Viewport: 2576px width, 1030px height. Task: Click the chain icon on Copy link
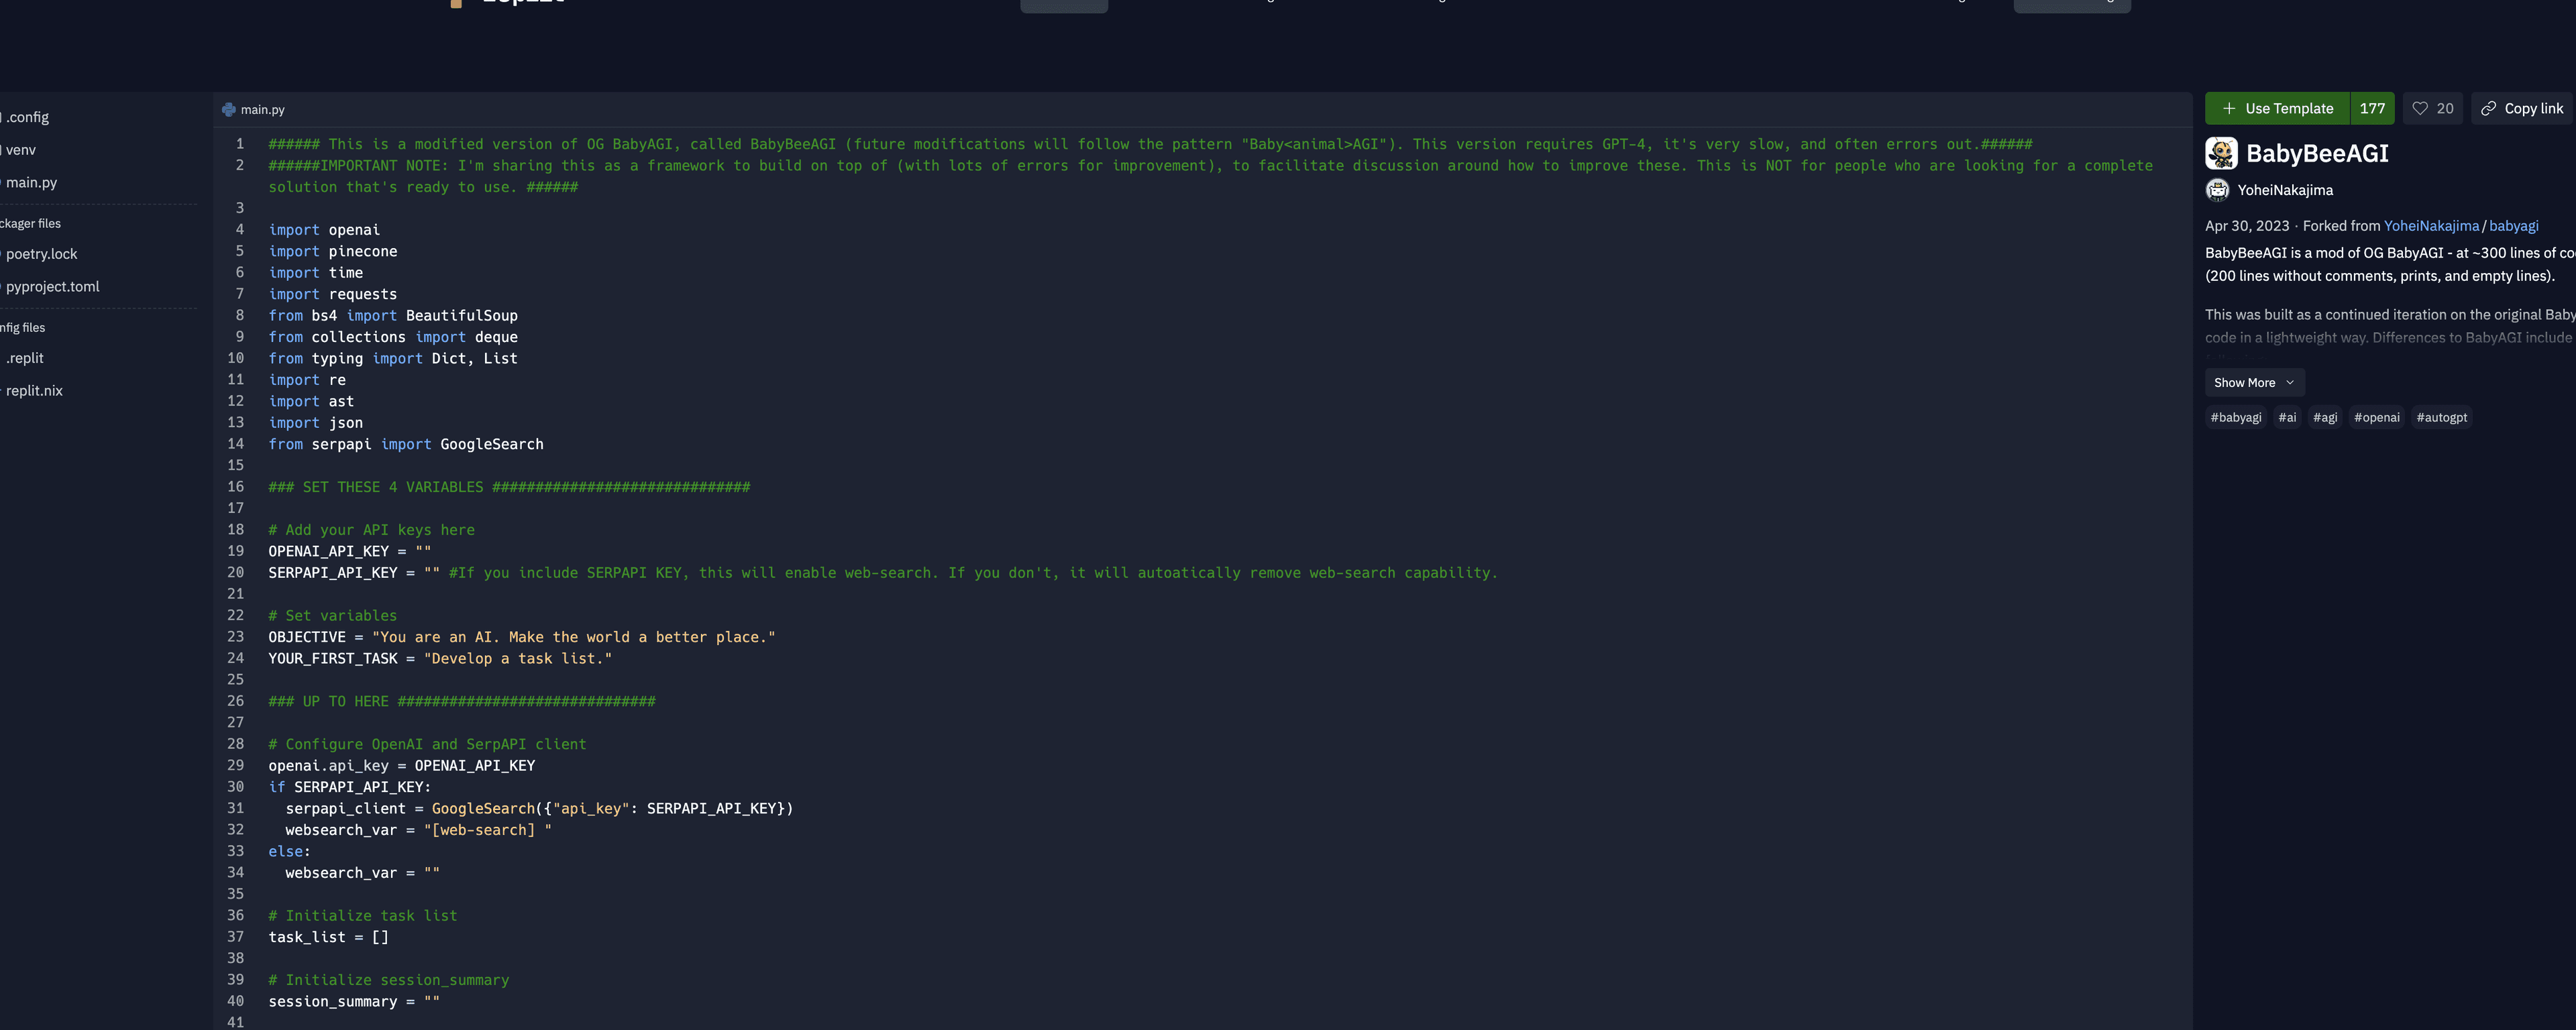2488,108
